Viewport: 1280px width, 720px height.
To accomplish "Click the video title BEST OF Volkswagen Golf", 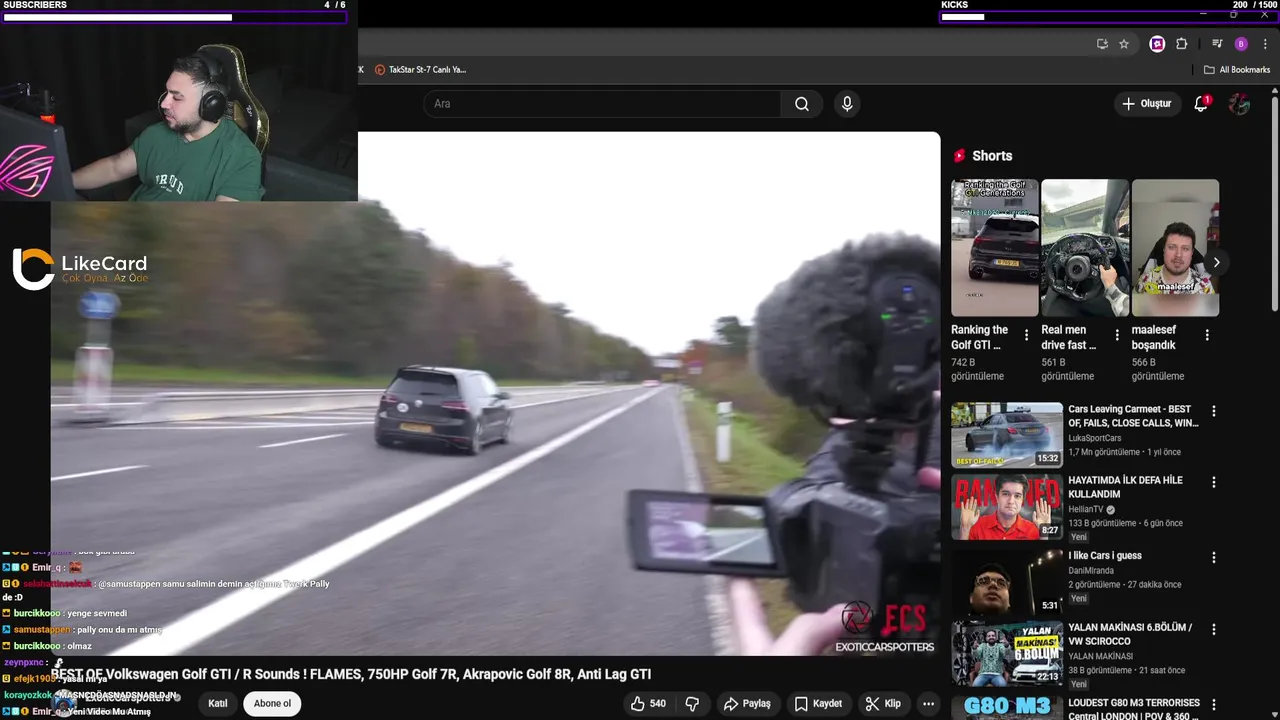I will pos(351,675).
